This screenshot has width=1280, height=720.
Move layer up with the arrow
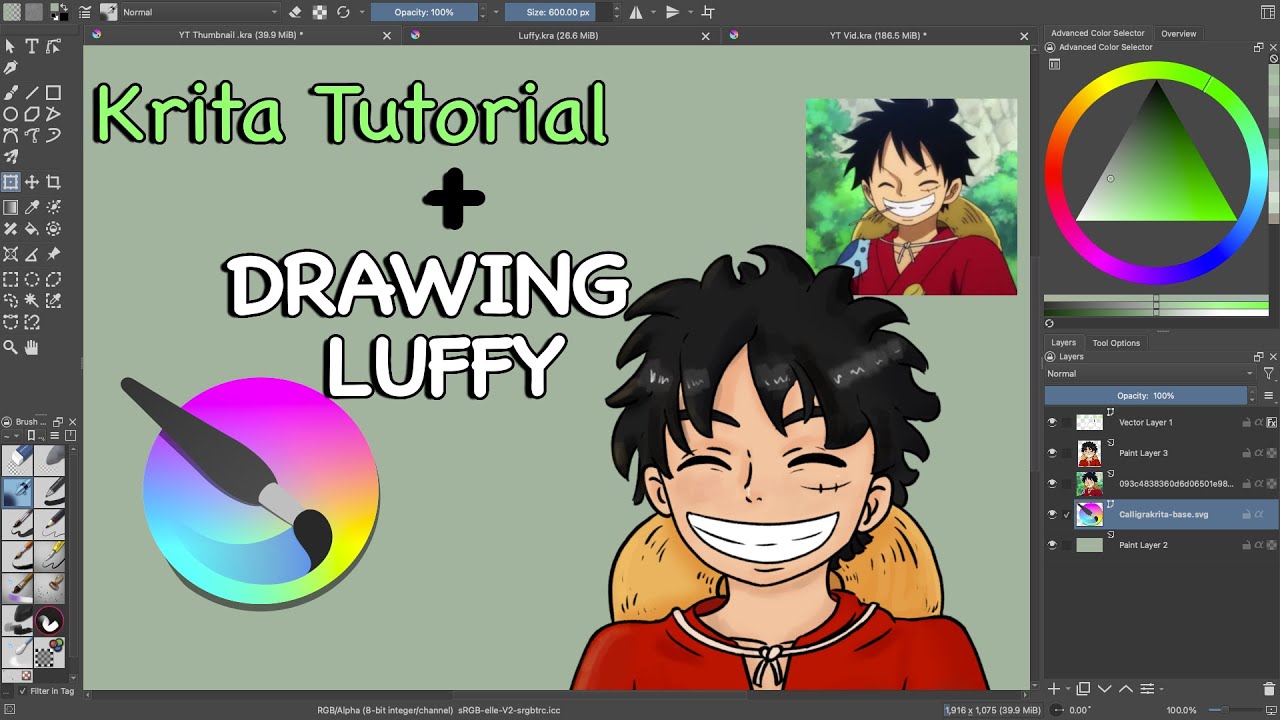[1126, 689]
